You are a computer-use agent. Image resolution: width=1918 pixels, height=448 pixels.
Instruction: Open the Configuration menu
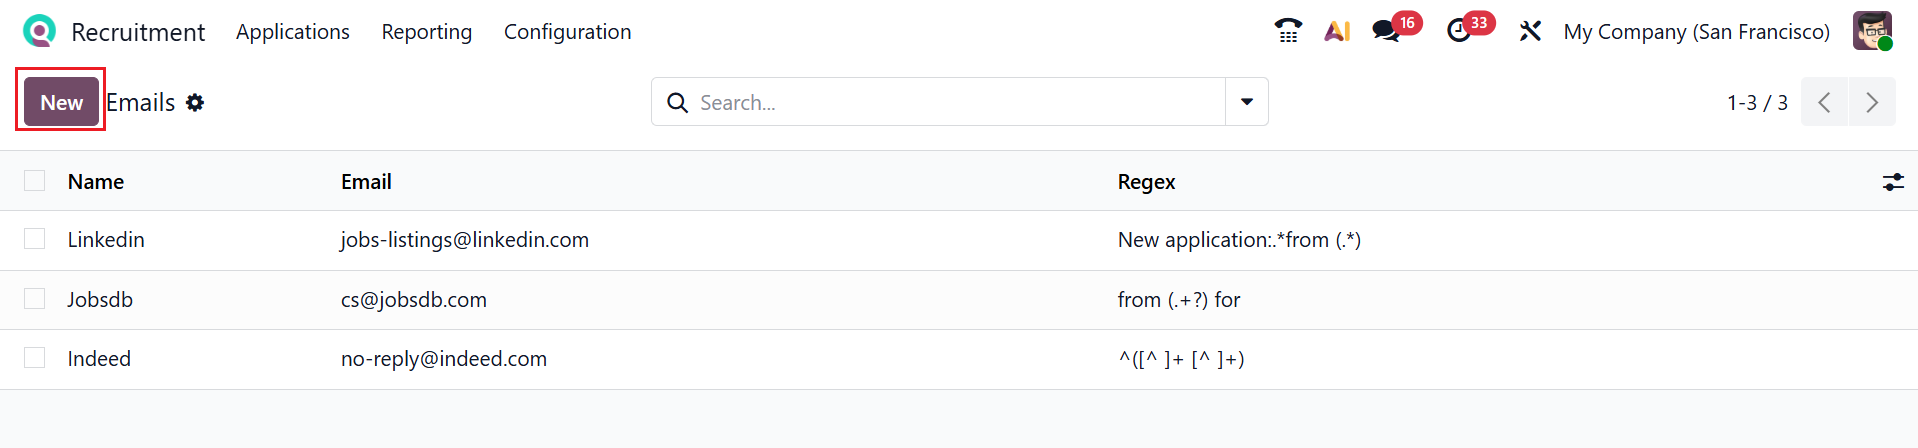pyautogui.click(x=567, y=32)
